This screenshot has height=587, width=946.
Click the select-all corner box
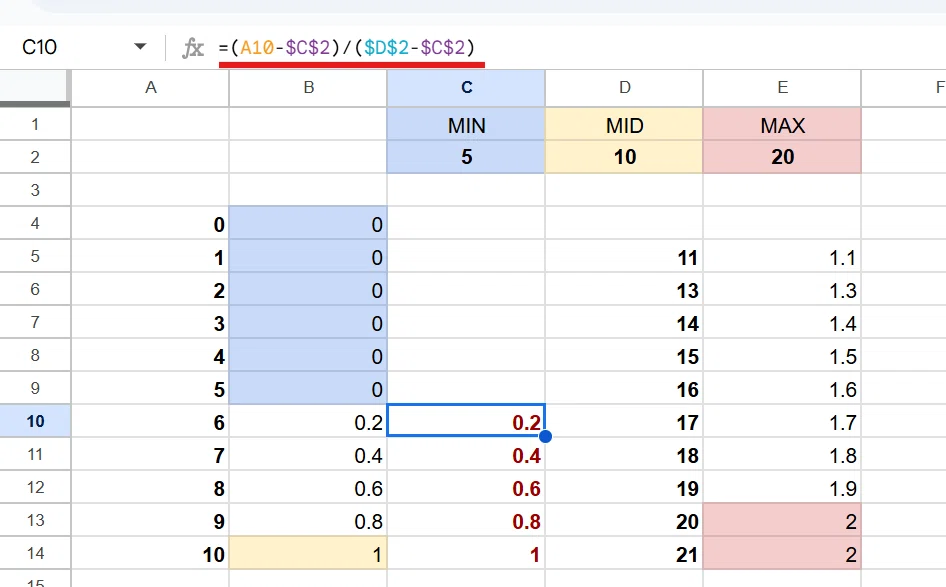pyautogui.click(x=35, y=88)
